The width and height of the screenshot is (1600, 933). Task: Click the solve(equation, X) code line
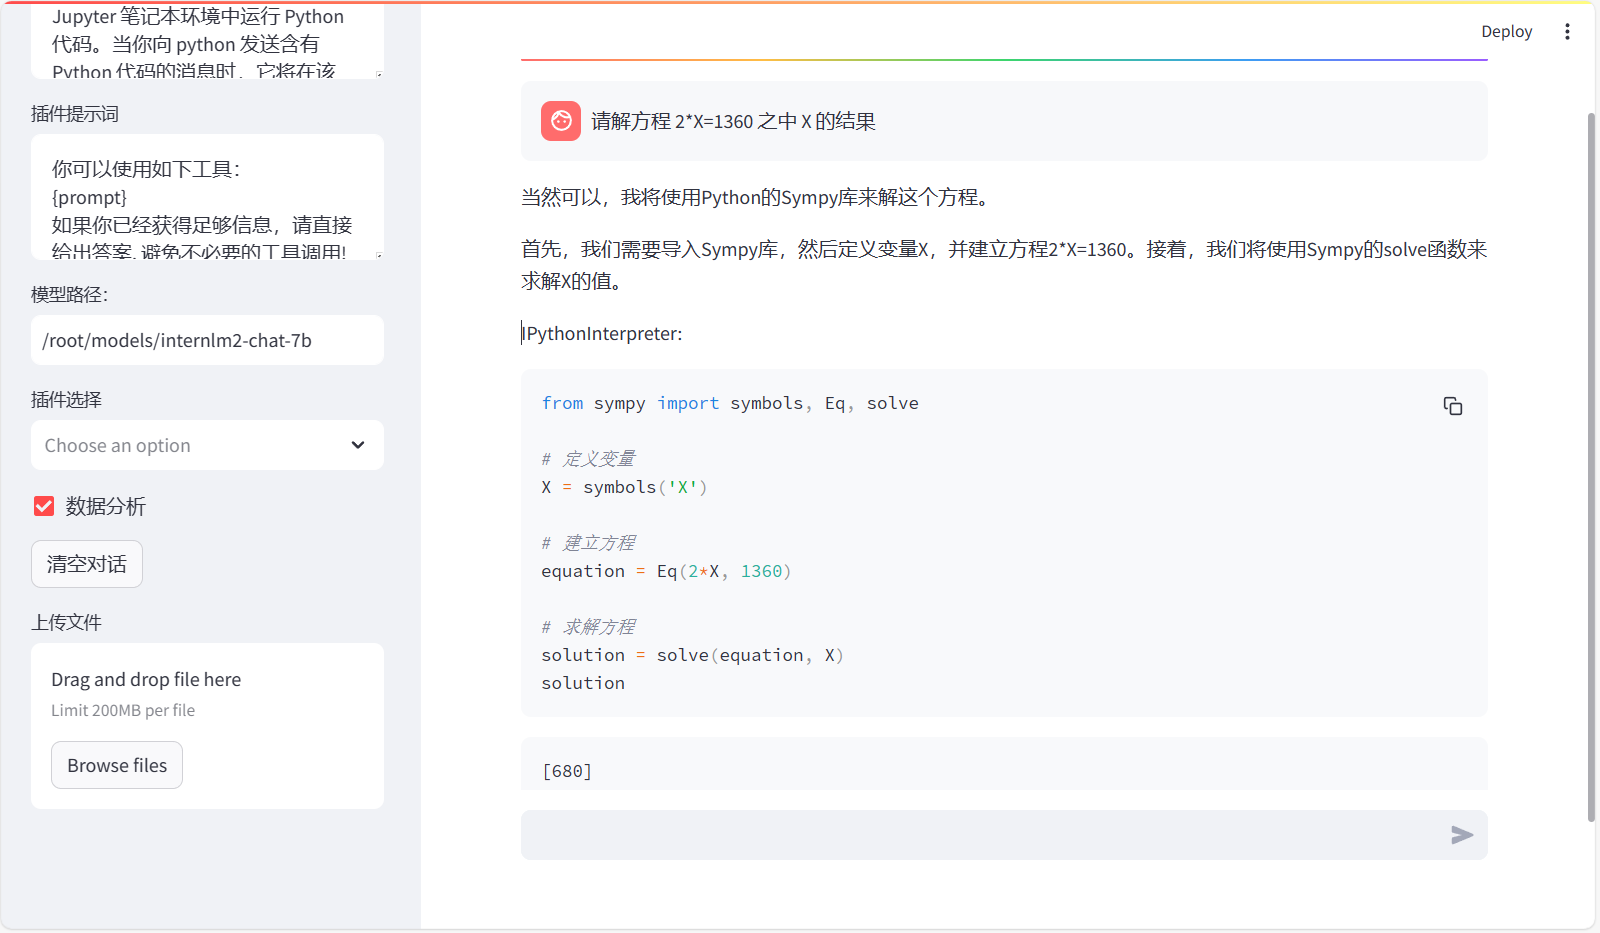coord(692,655)
